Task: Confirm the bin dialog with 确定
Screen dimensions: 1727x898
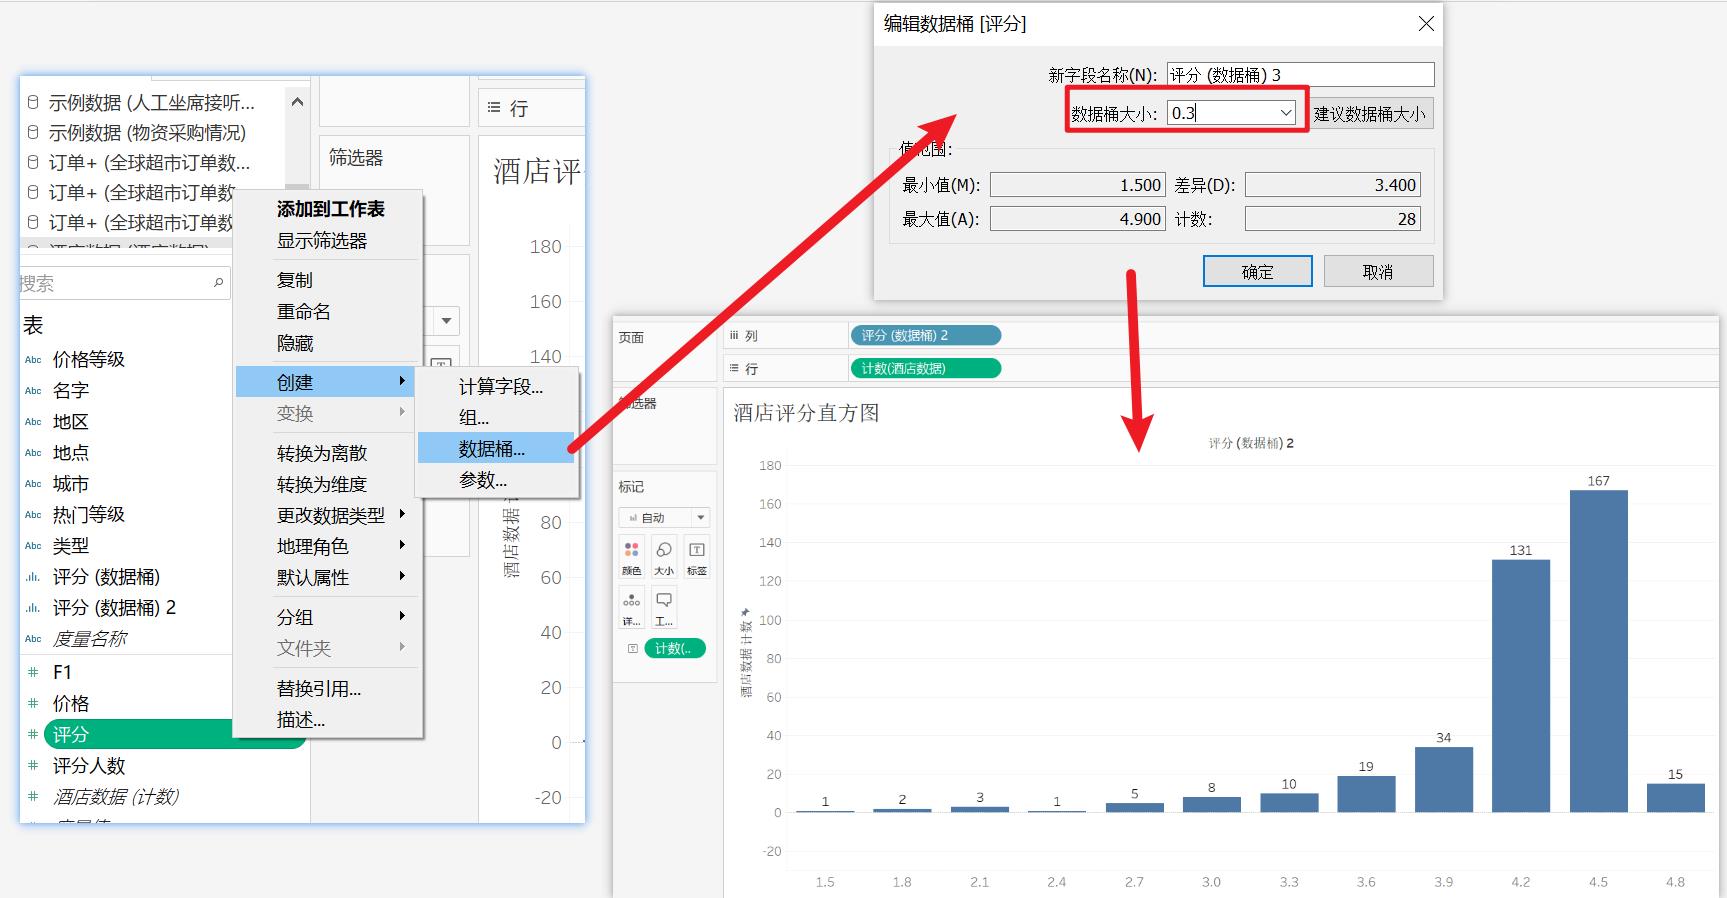Action: coord(1258,271)
